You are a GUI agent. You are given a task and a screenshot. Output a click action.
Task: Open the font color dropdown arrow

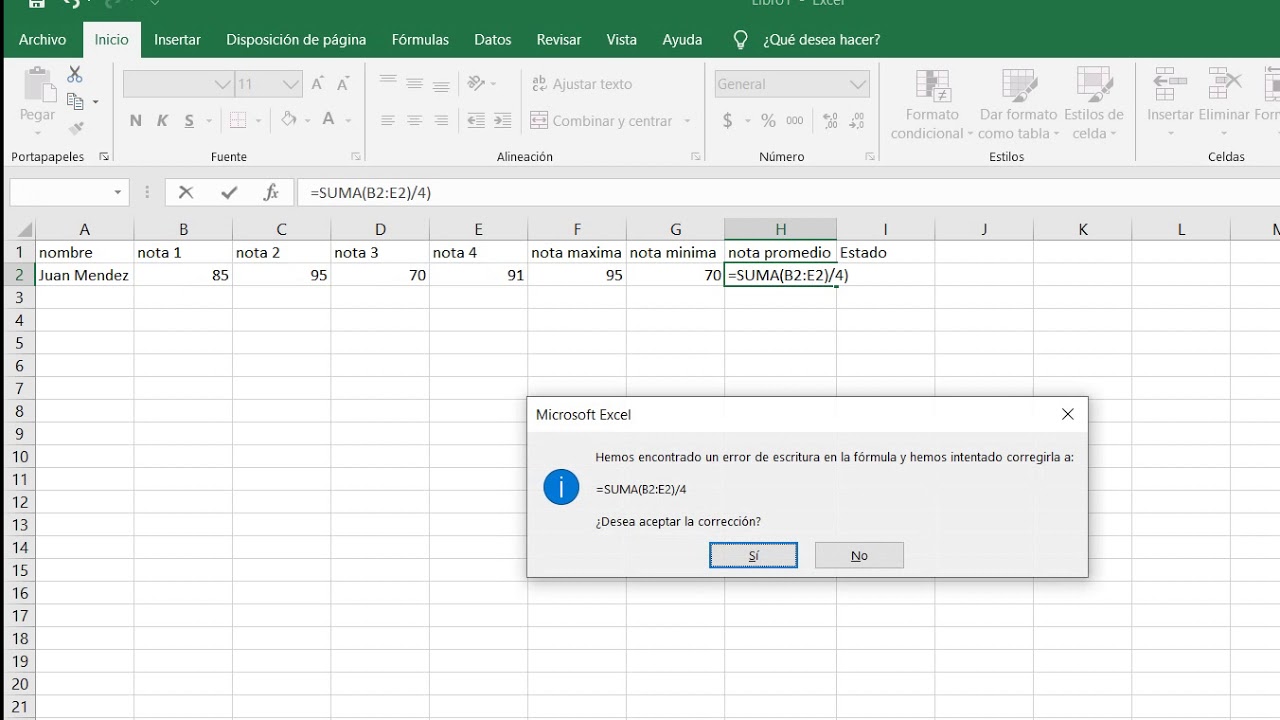(x=348, y=121)
